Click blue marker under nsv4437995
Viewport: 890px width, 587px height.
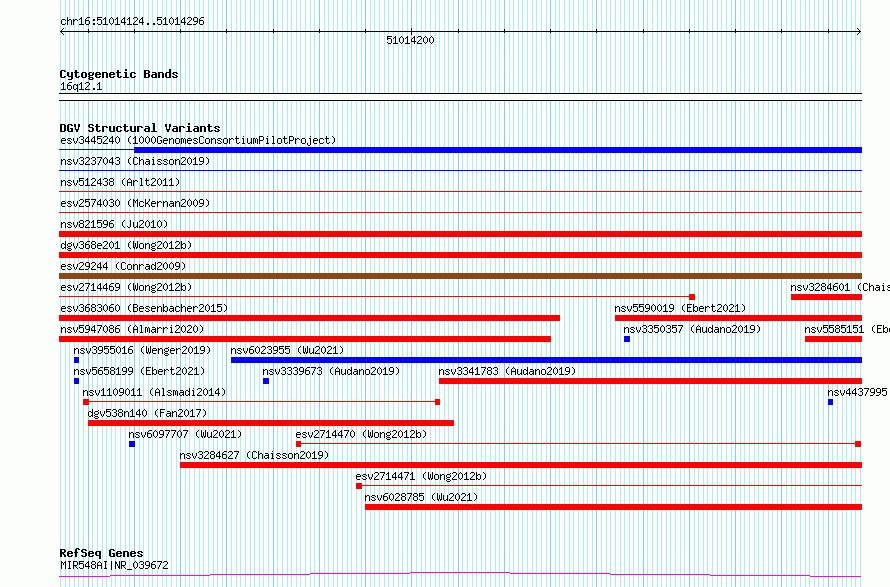(x=830, y=402)
